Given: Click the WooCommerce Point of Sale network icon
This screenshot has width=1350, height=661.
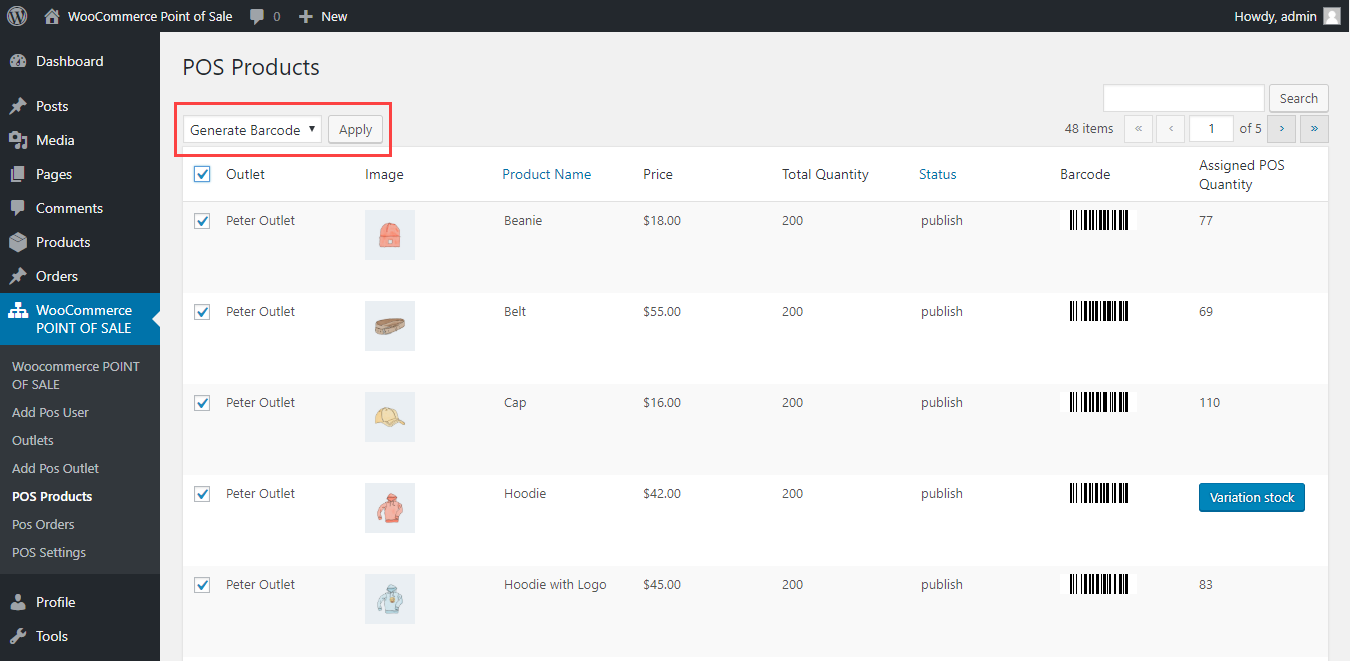Looking at the screenshot, I should pyautogui.click(x=18, y=311).
